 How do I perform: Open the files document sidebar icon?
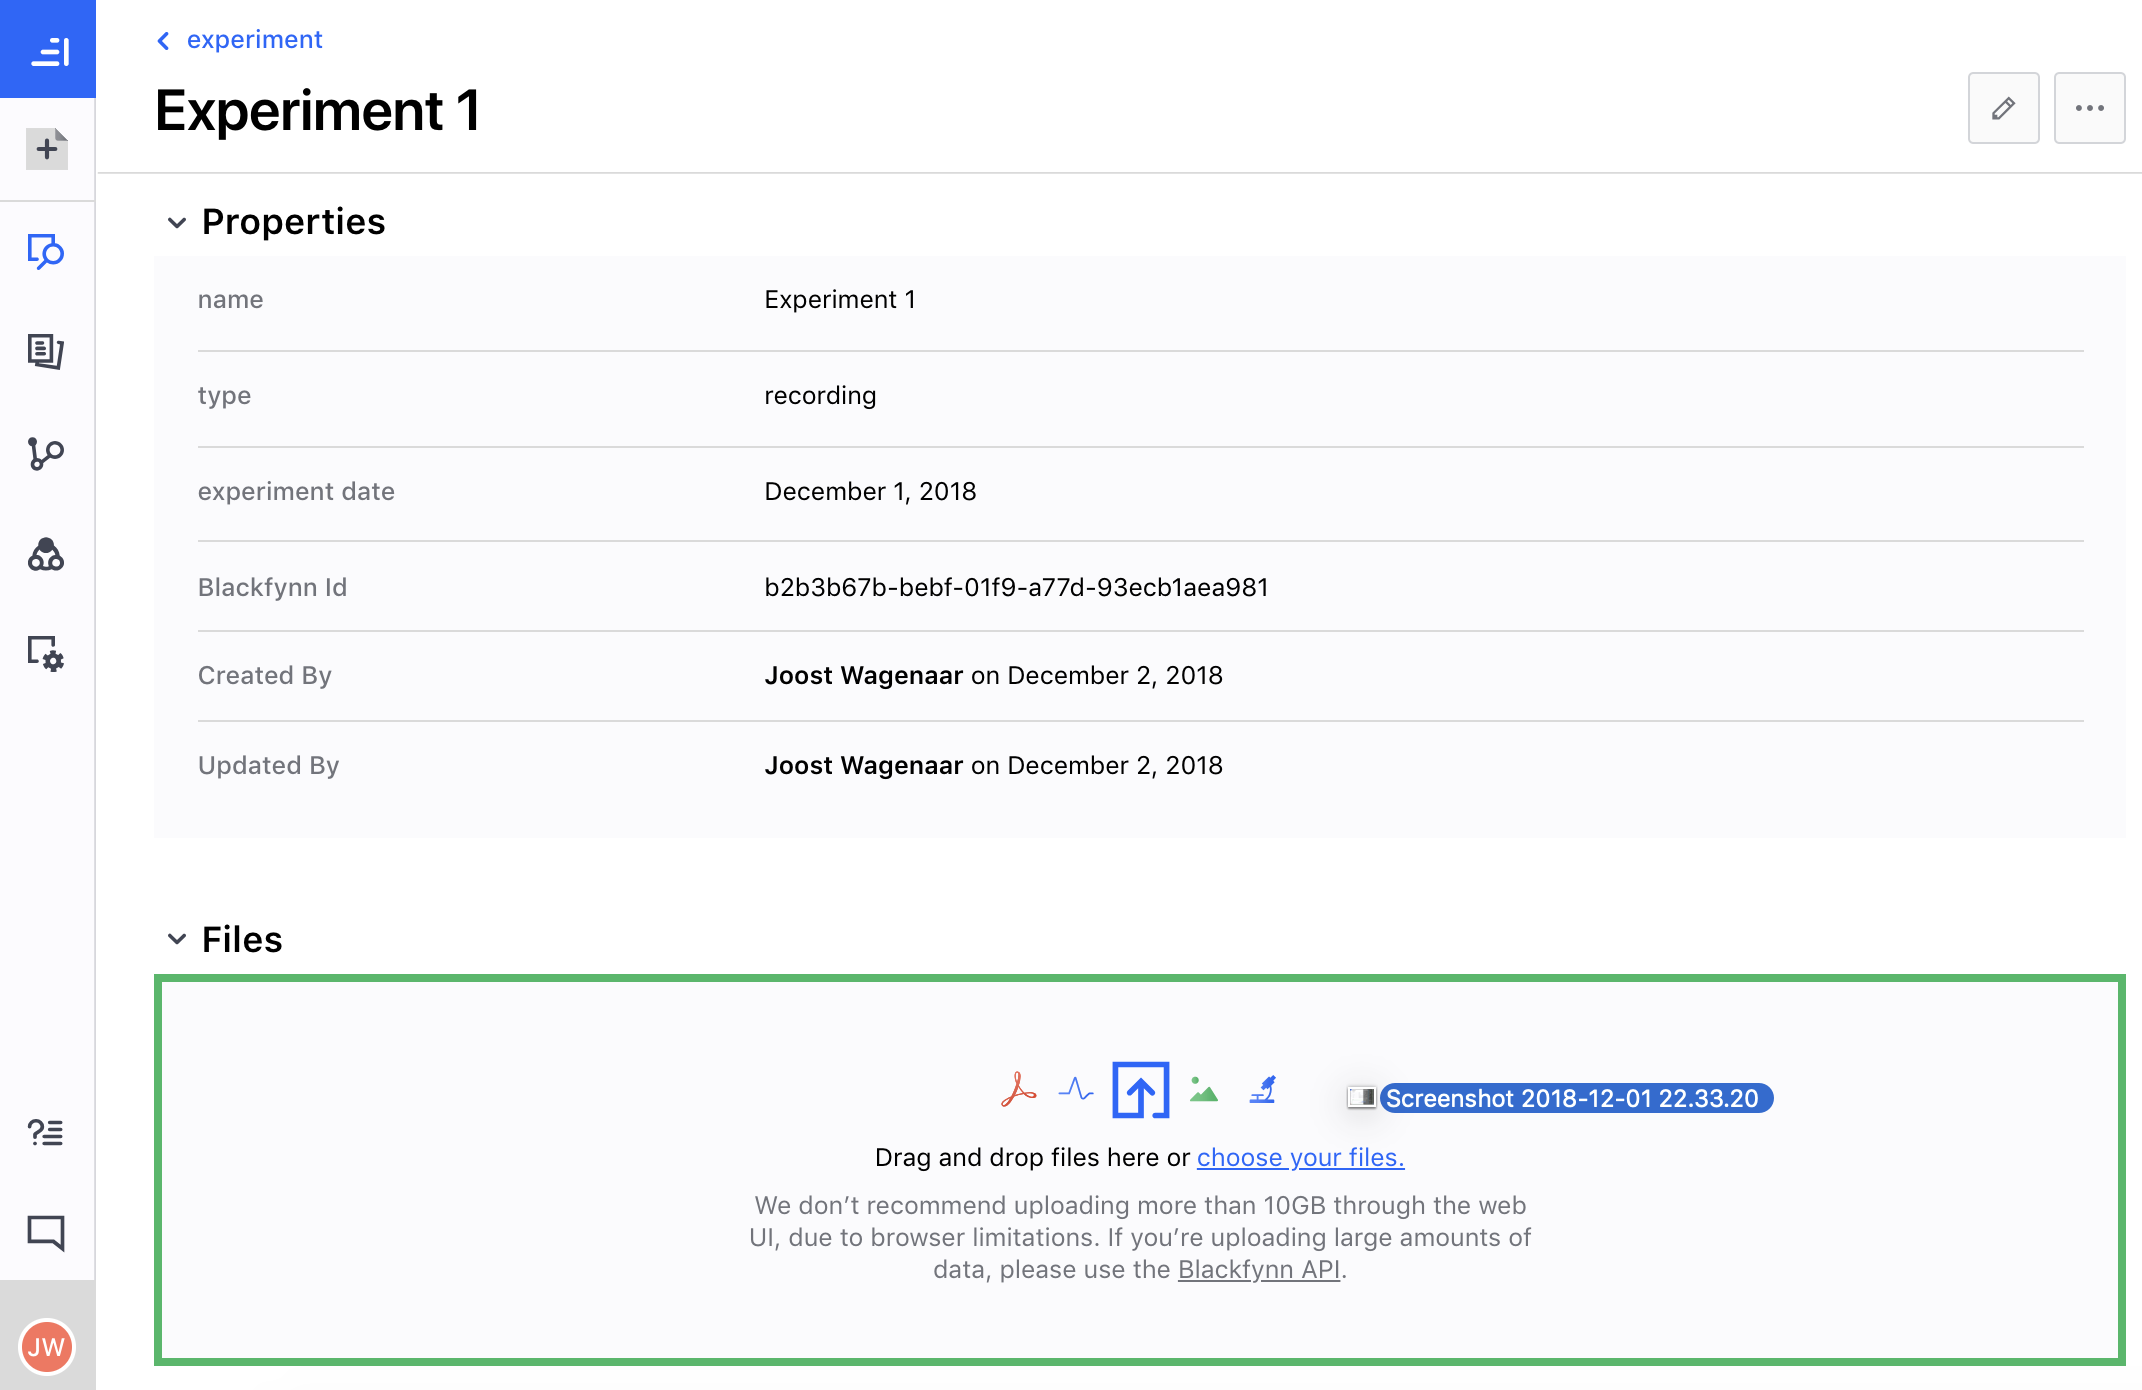click(x=46, y=351)
